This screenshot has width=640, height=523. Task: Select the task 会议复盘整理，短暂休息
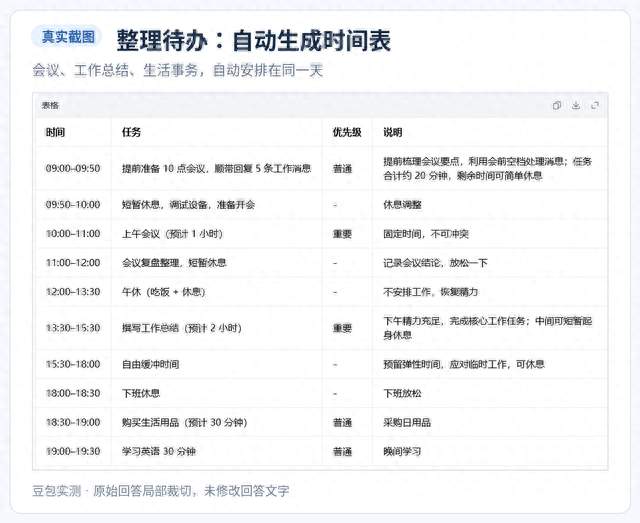point(174,263)
